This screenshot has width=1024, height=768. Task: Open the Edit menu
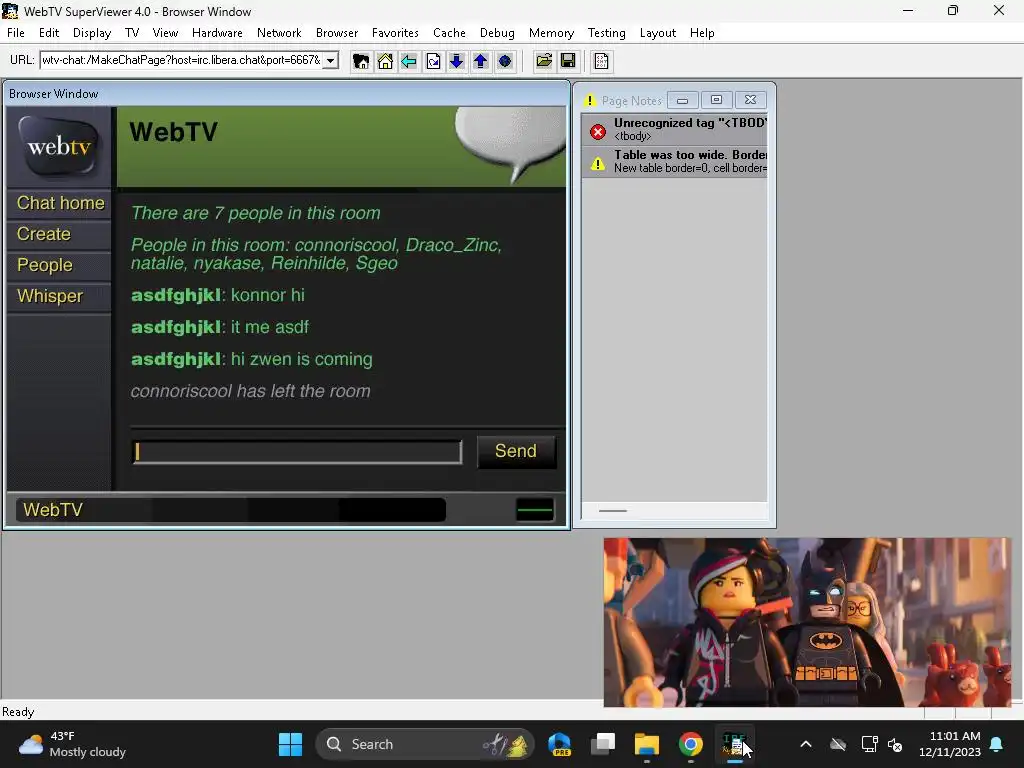coord(49,33)
